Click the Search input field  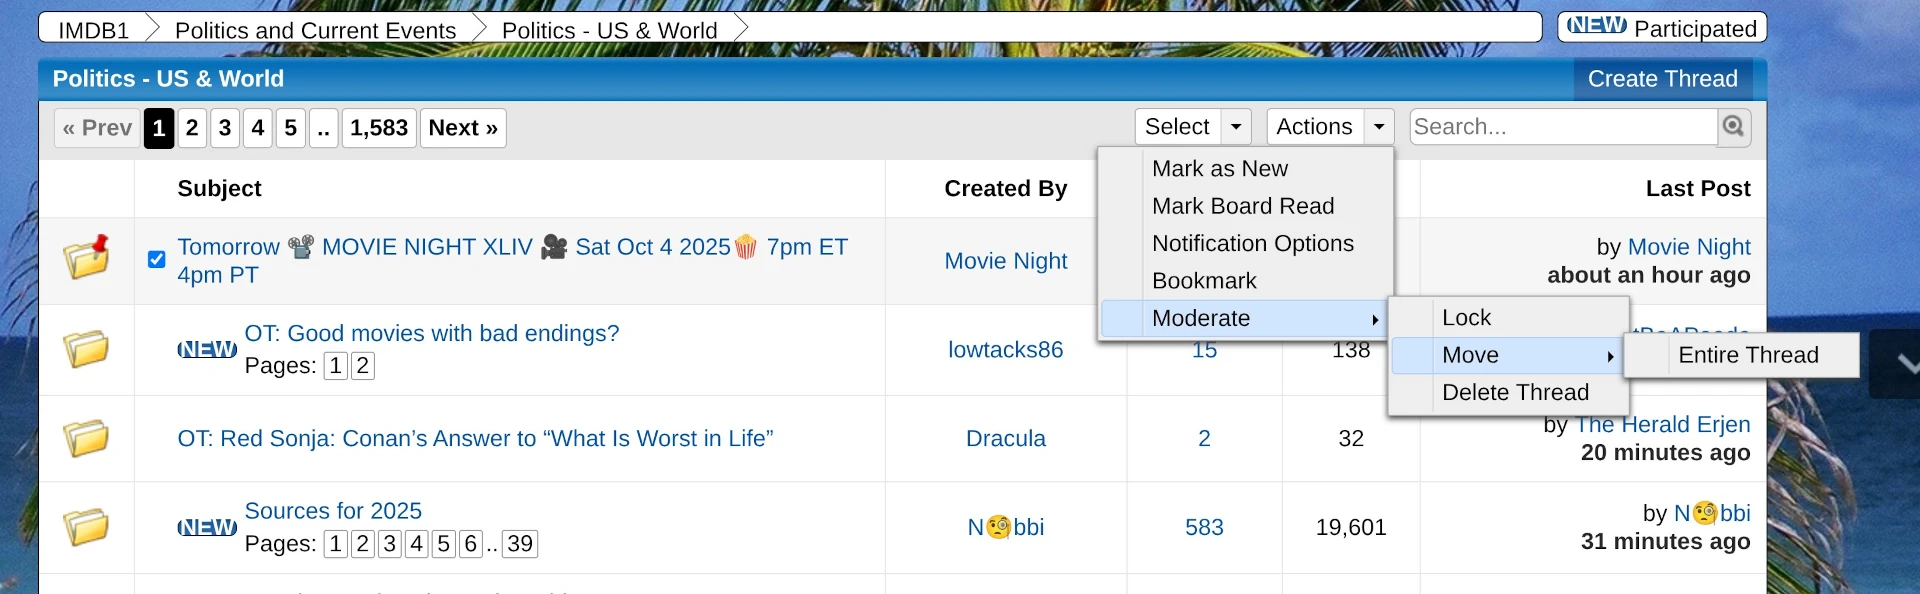click(1562, 127)
